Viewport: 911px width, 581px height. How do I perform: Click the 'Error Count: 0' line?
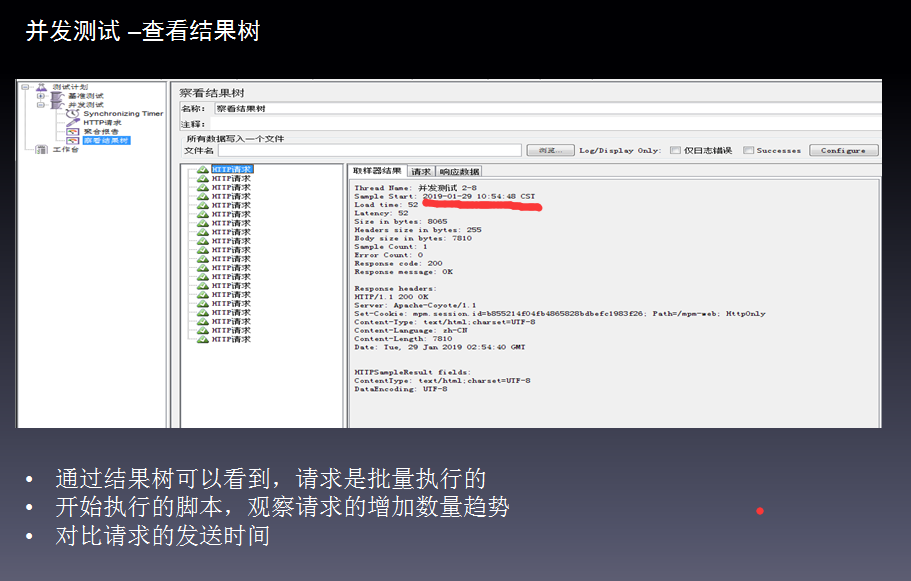pyautogui.click(x=389, y=255)
